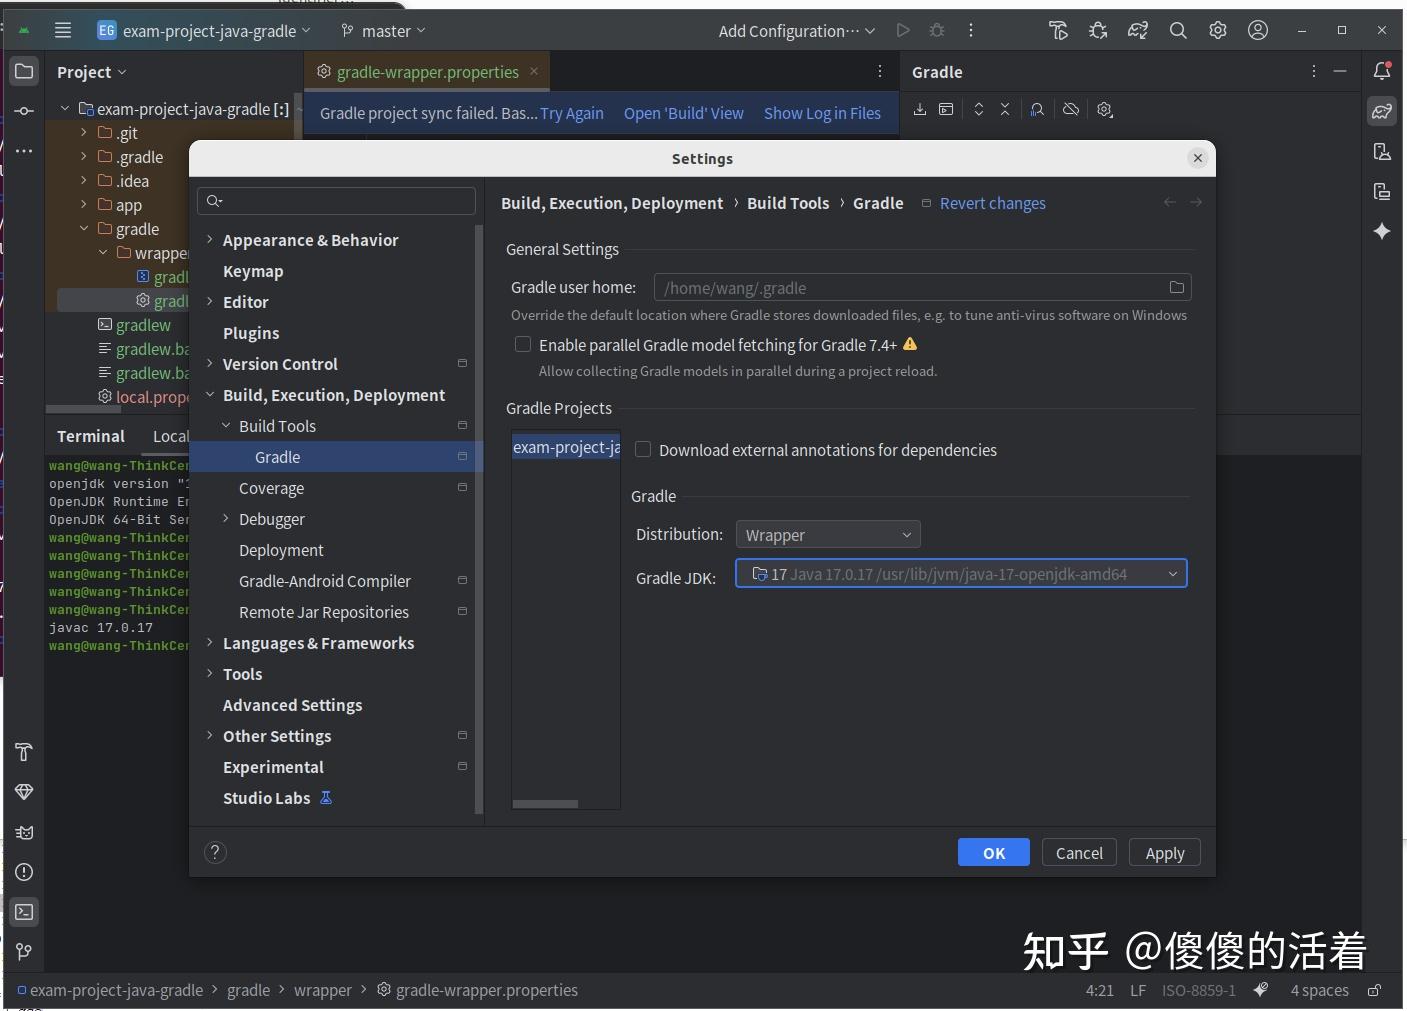This screenshot has width=1407, height=1011.
Task: Click the Gradle user home path field
Action: click(x=900, y=287)
